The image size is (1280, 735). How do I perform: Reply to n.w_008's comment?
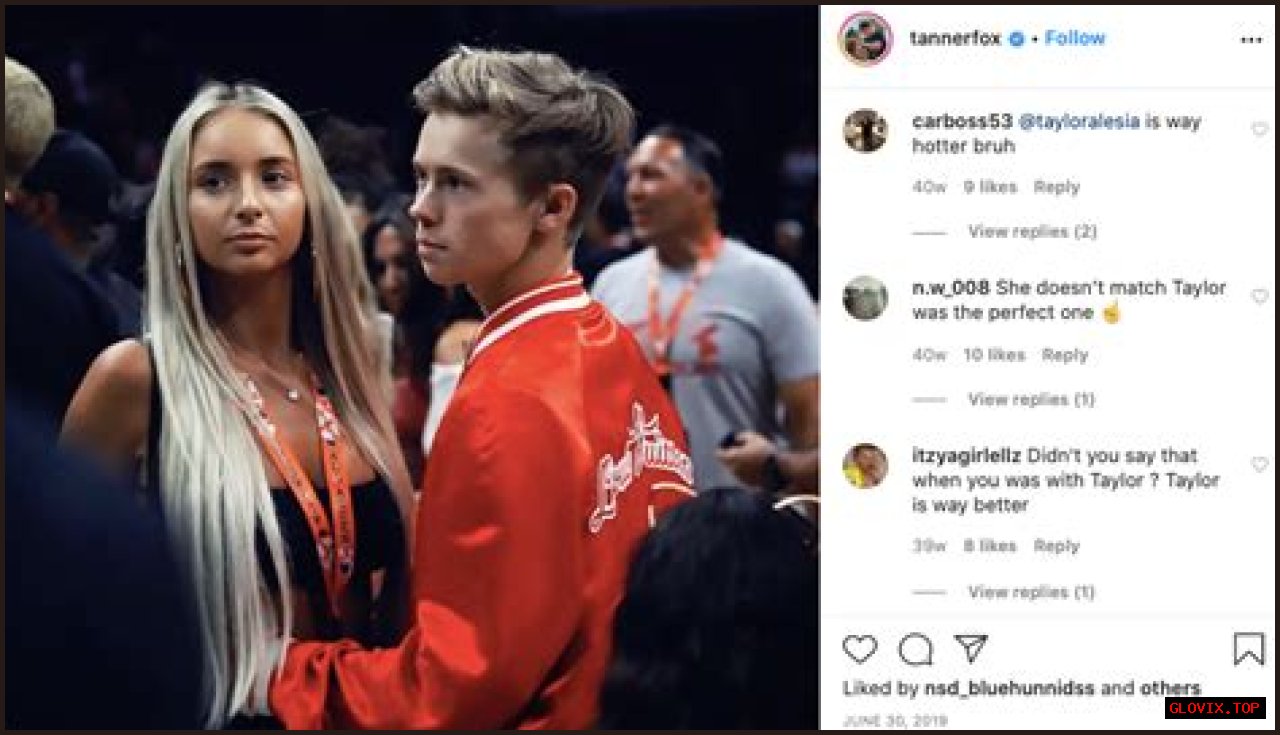[x=1065, y=355]
